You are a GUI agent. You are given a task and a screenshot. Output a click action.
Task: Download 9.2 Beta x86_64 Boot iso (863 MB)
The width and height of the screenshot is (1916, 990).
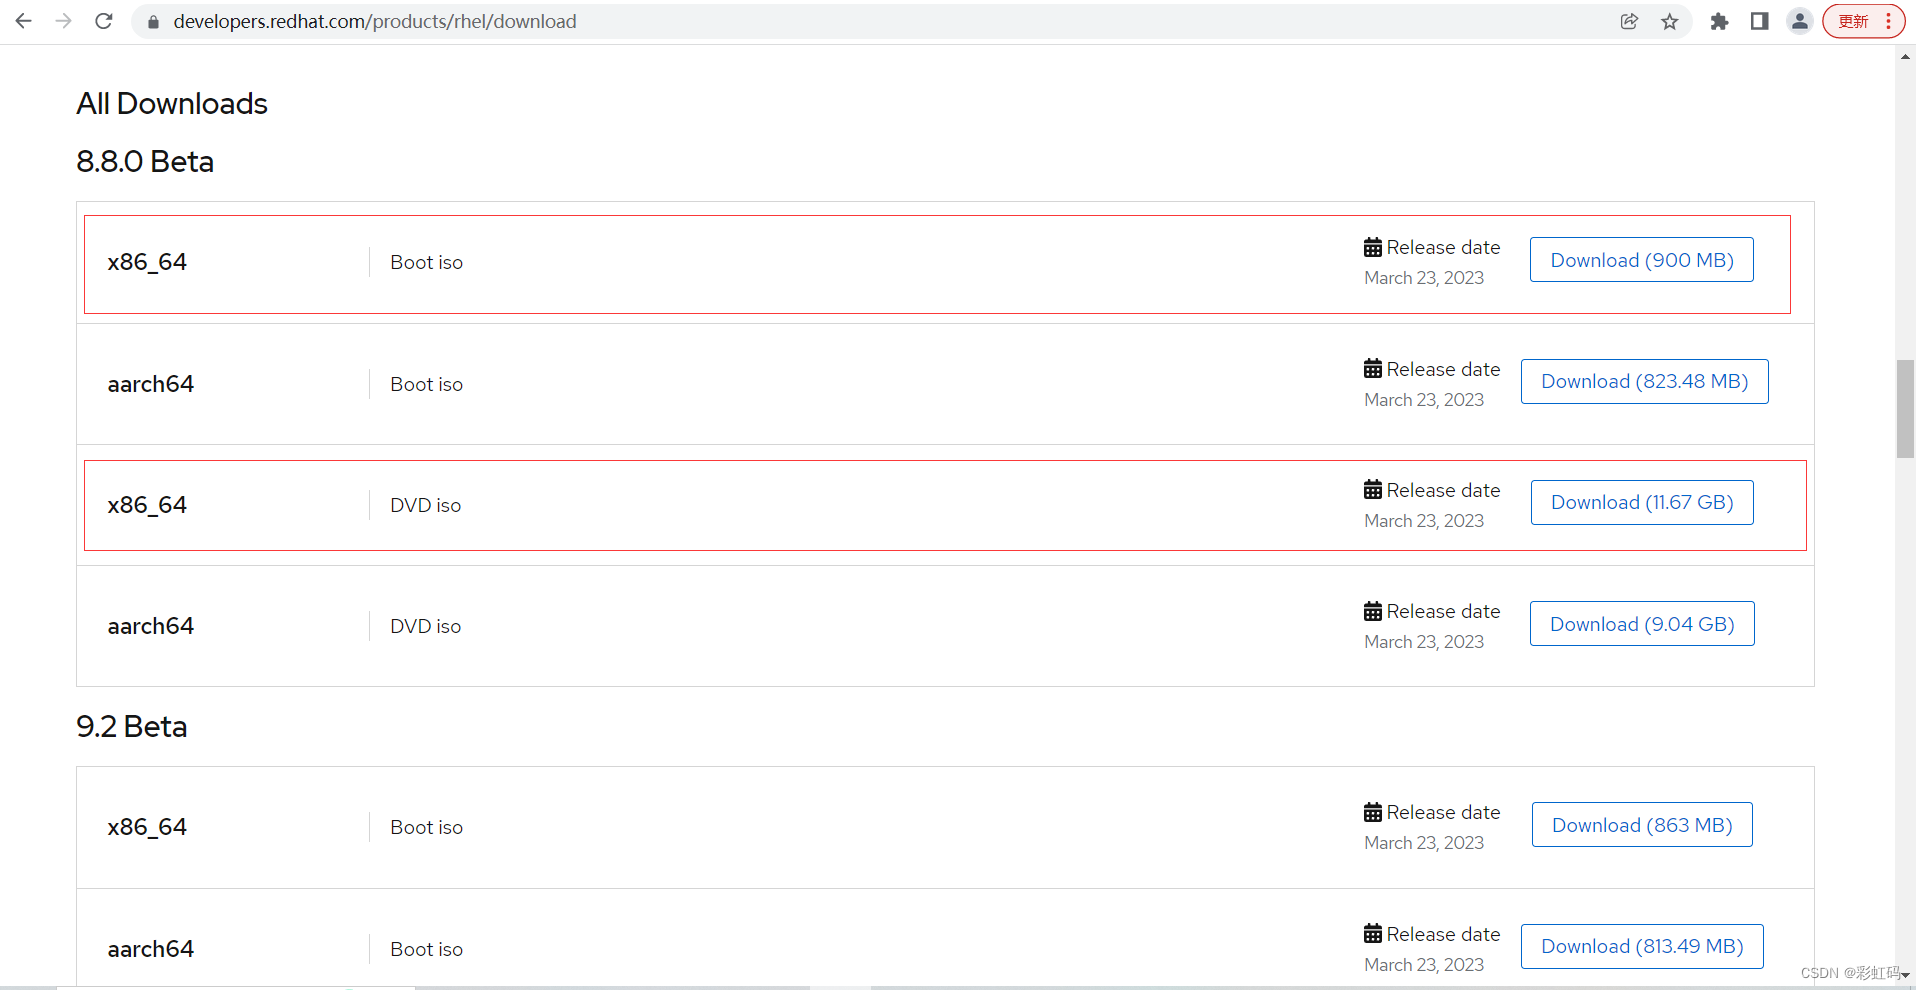point(1641,825)
